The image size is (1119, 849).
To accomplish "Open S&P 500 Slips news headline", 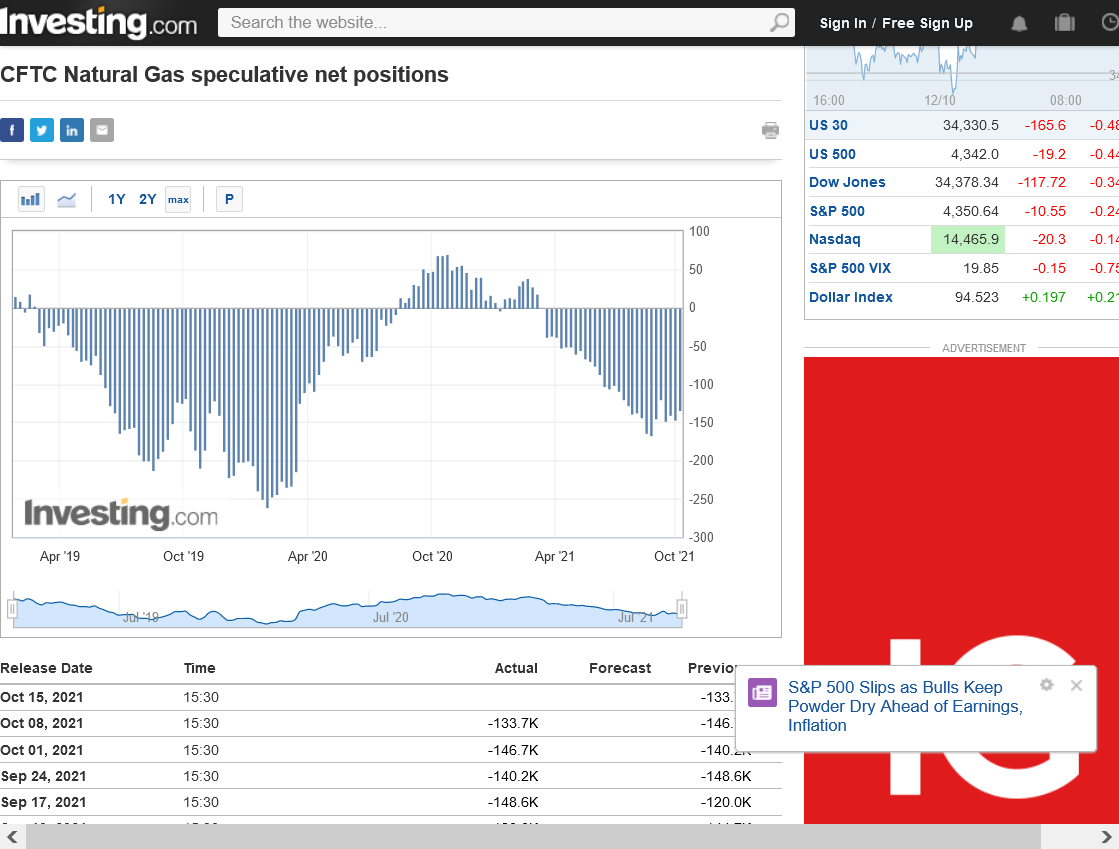I will (x=905, y=706).
